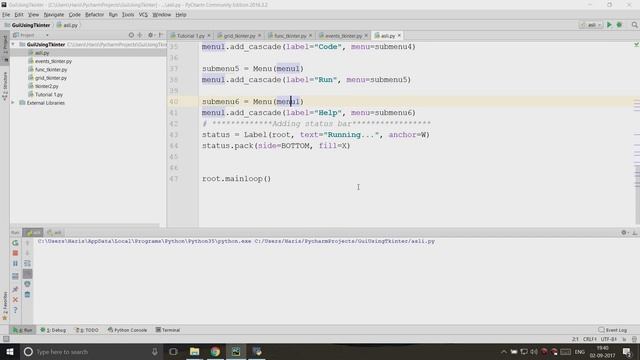
Task: Select func_tkinter.py in project tree
Action: tap(51, 70)
